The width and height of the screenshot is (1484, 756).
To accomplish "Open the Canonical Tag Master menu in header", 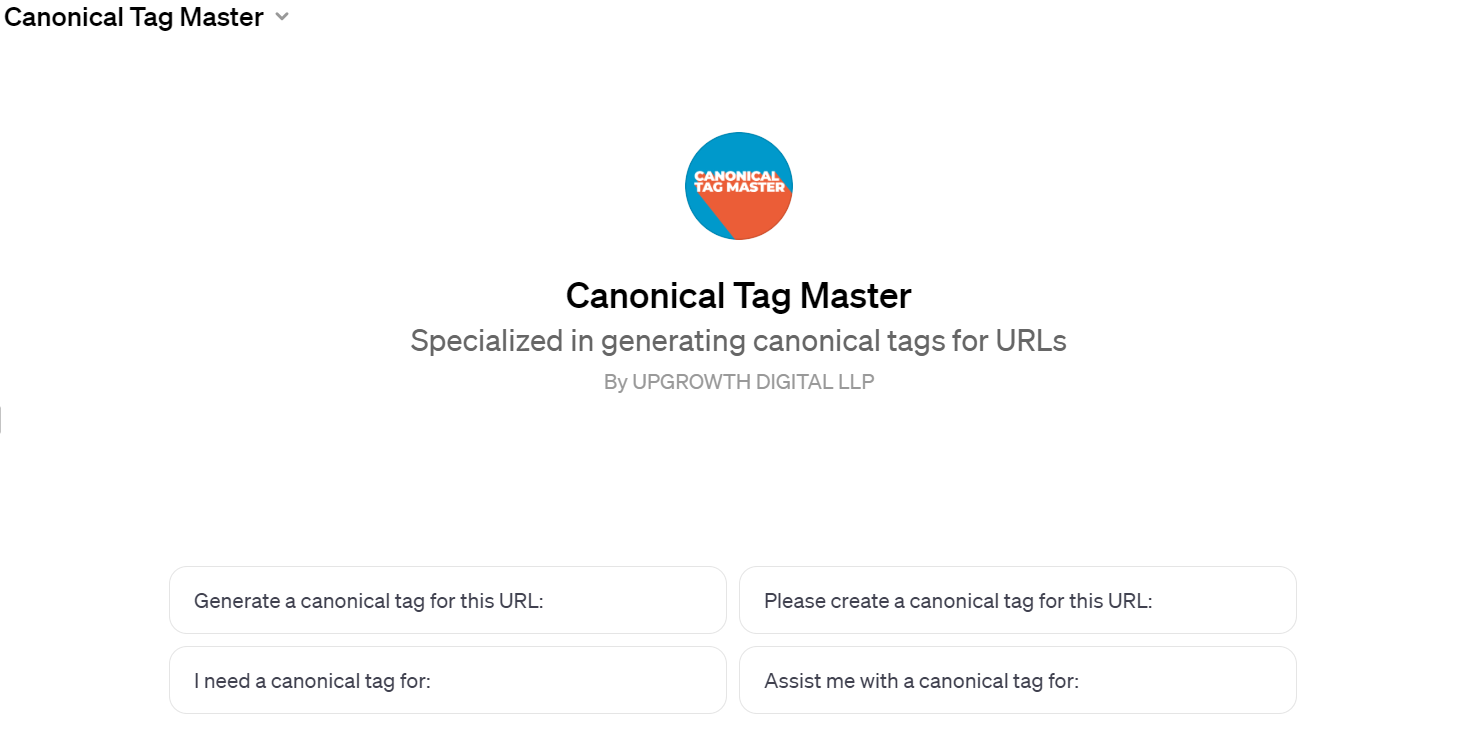I will click(x=147, y=17).
